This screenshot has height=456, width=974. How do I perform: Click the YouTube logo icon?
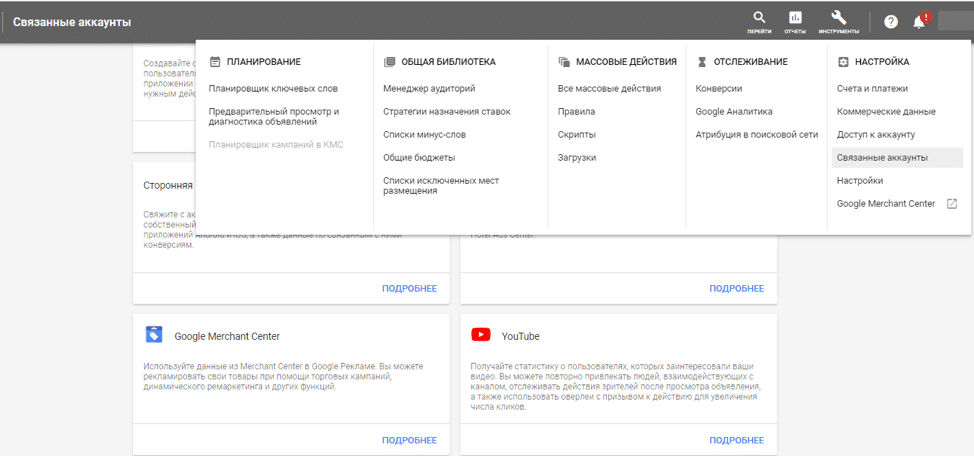(x=481, y=335)
